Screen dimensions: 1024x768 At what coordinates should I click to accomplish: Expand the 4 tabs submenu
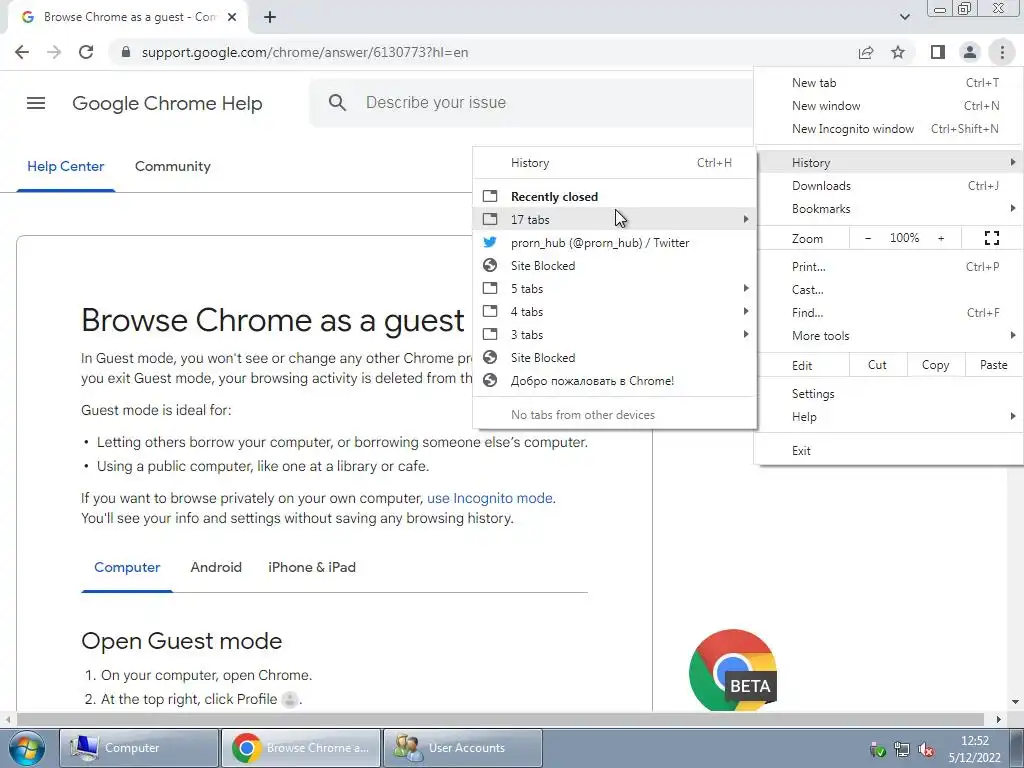615,312
